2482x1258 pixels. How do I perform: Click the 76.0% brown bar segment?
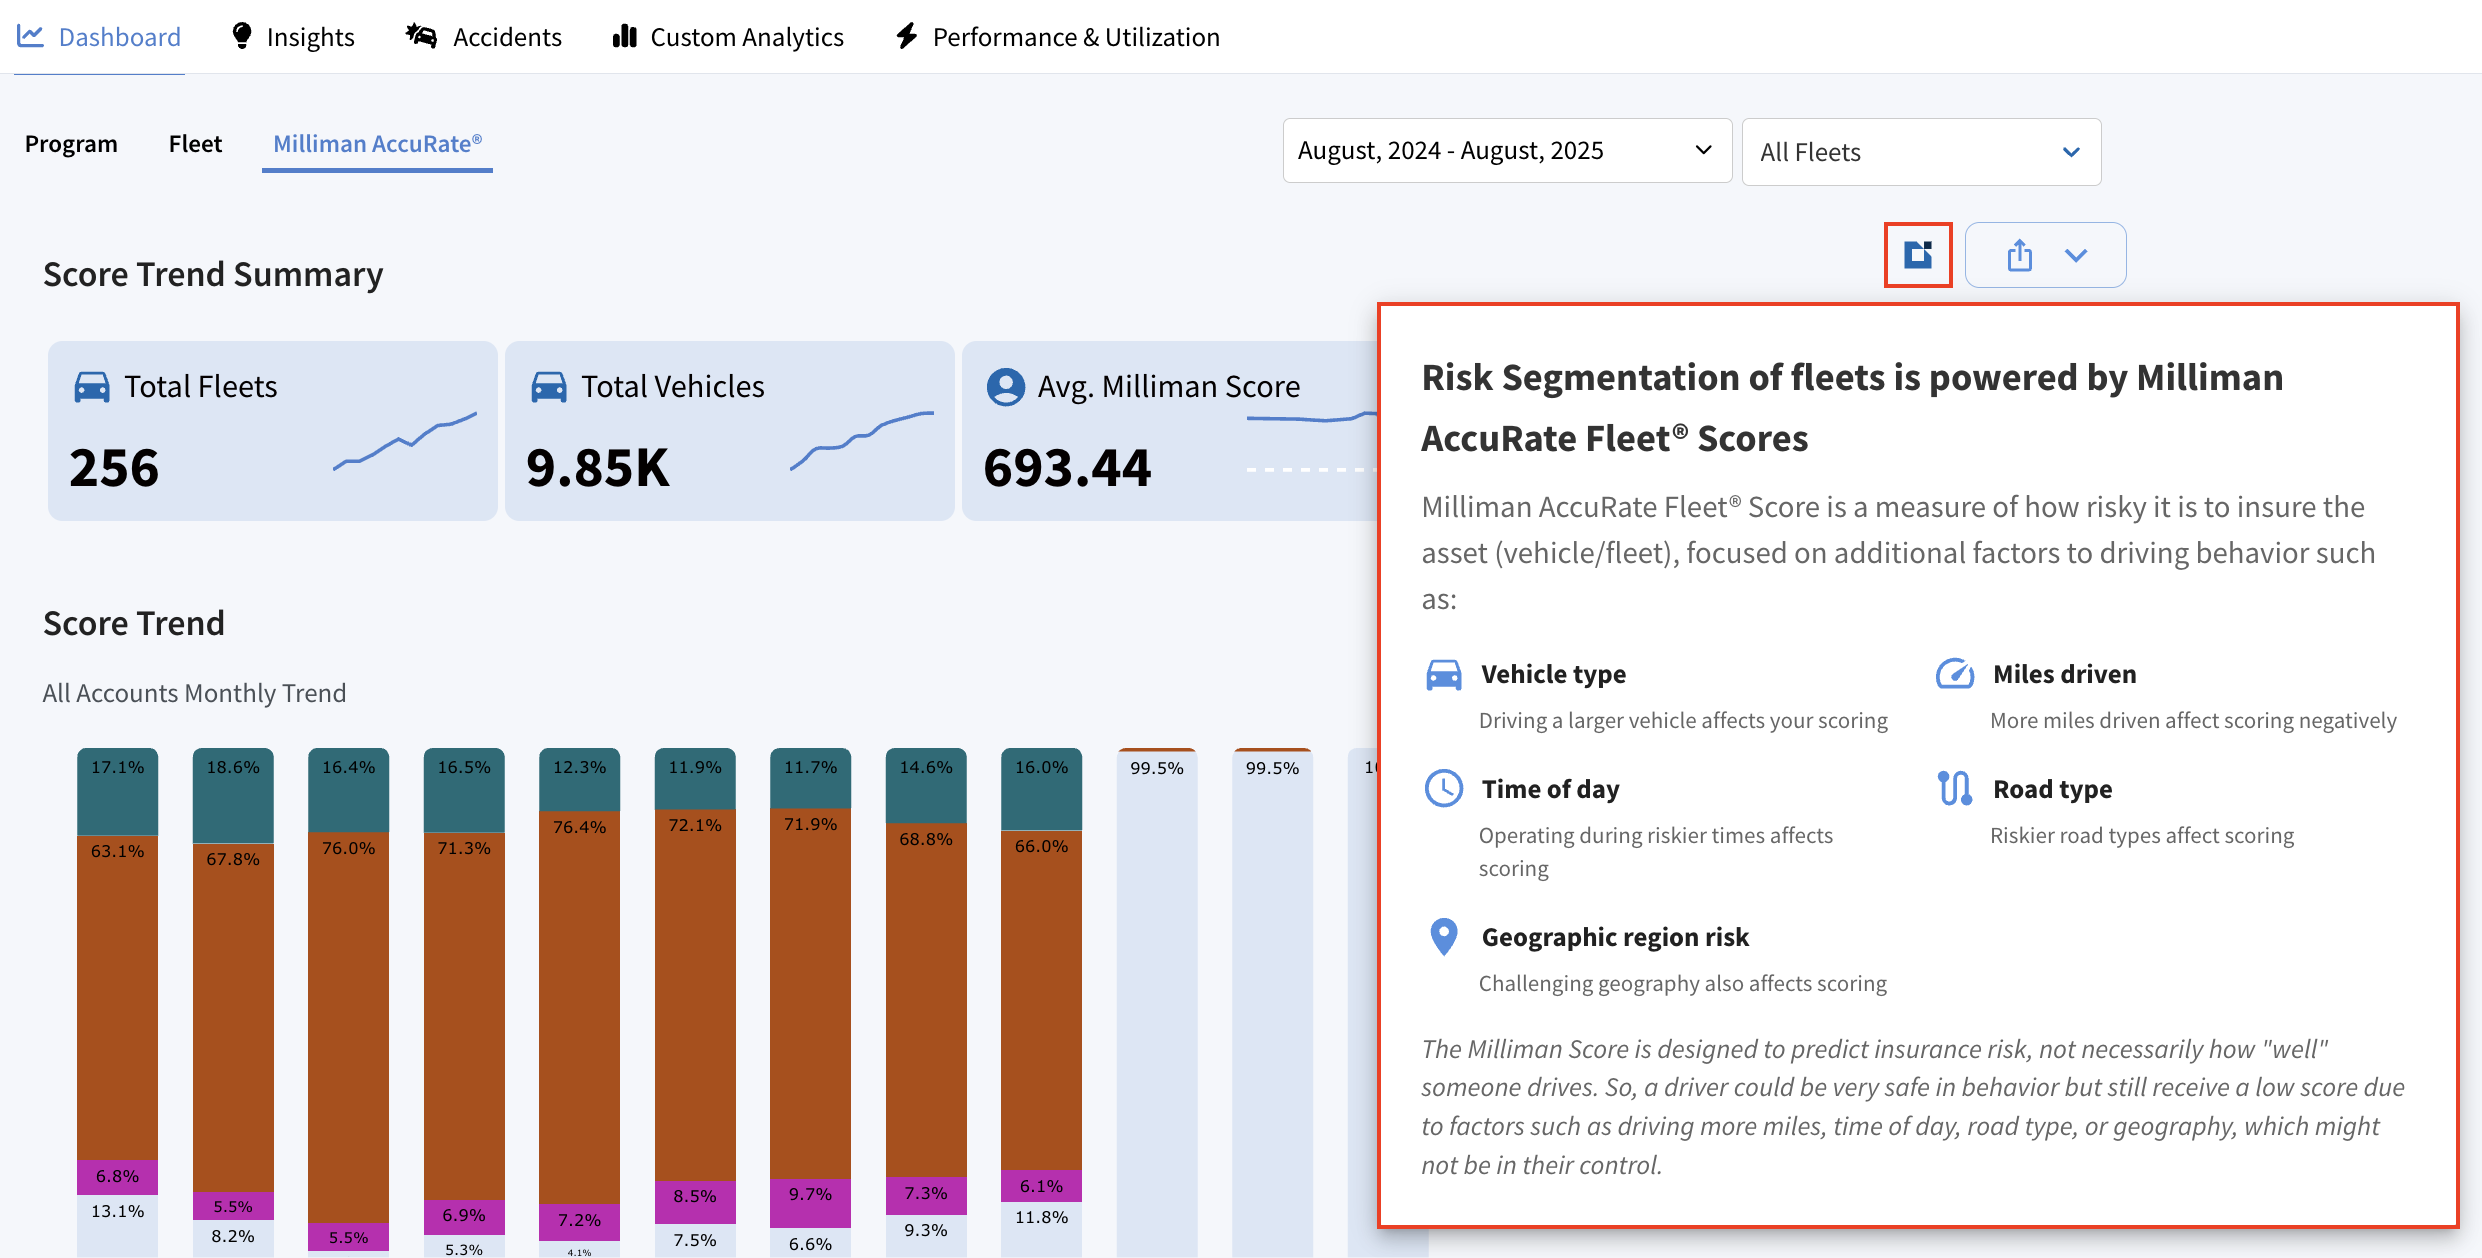click(349, 1027)
